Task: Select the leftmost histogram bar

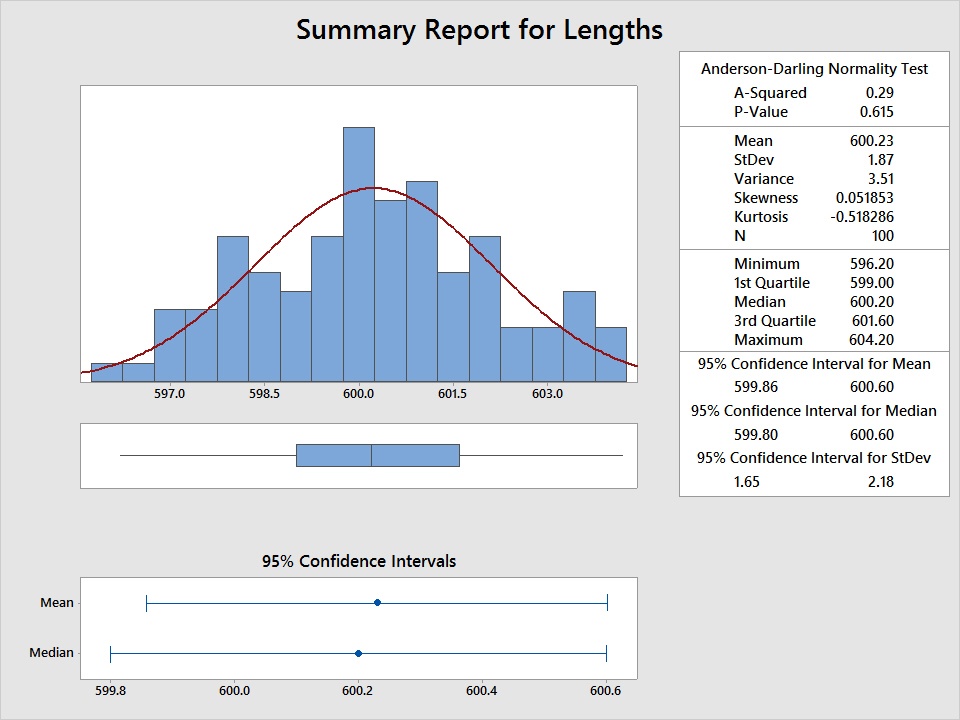Action: [x=106, y=372]
